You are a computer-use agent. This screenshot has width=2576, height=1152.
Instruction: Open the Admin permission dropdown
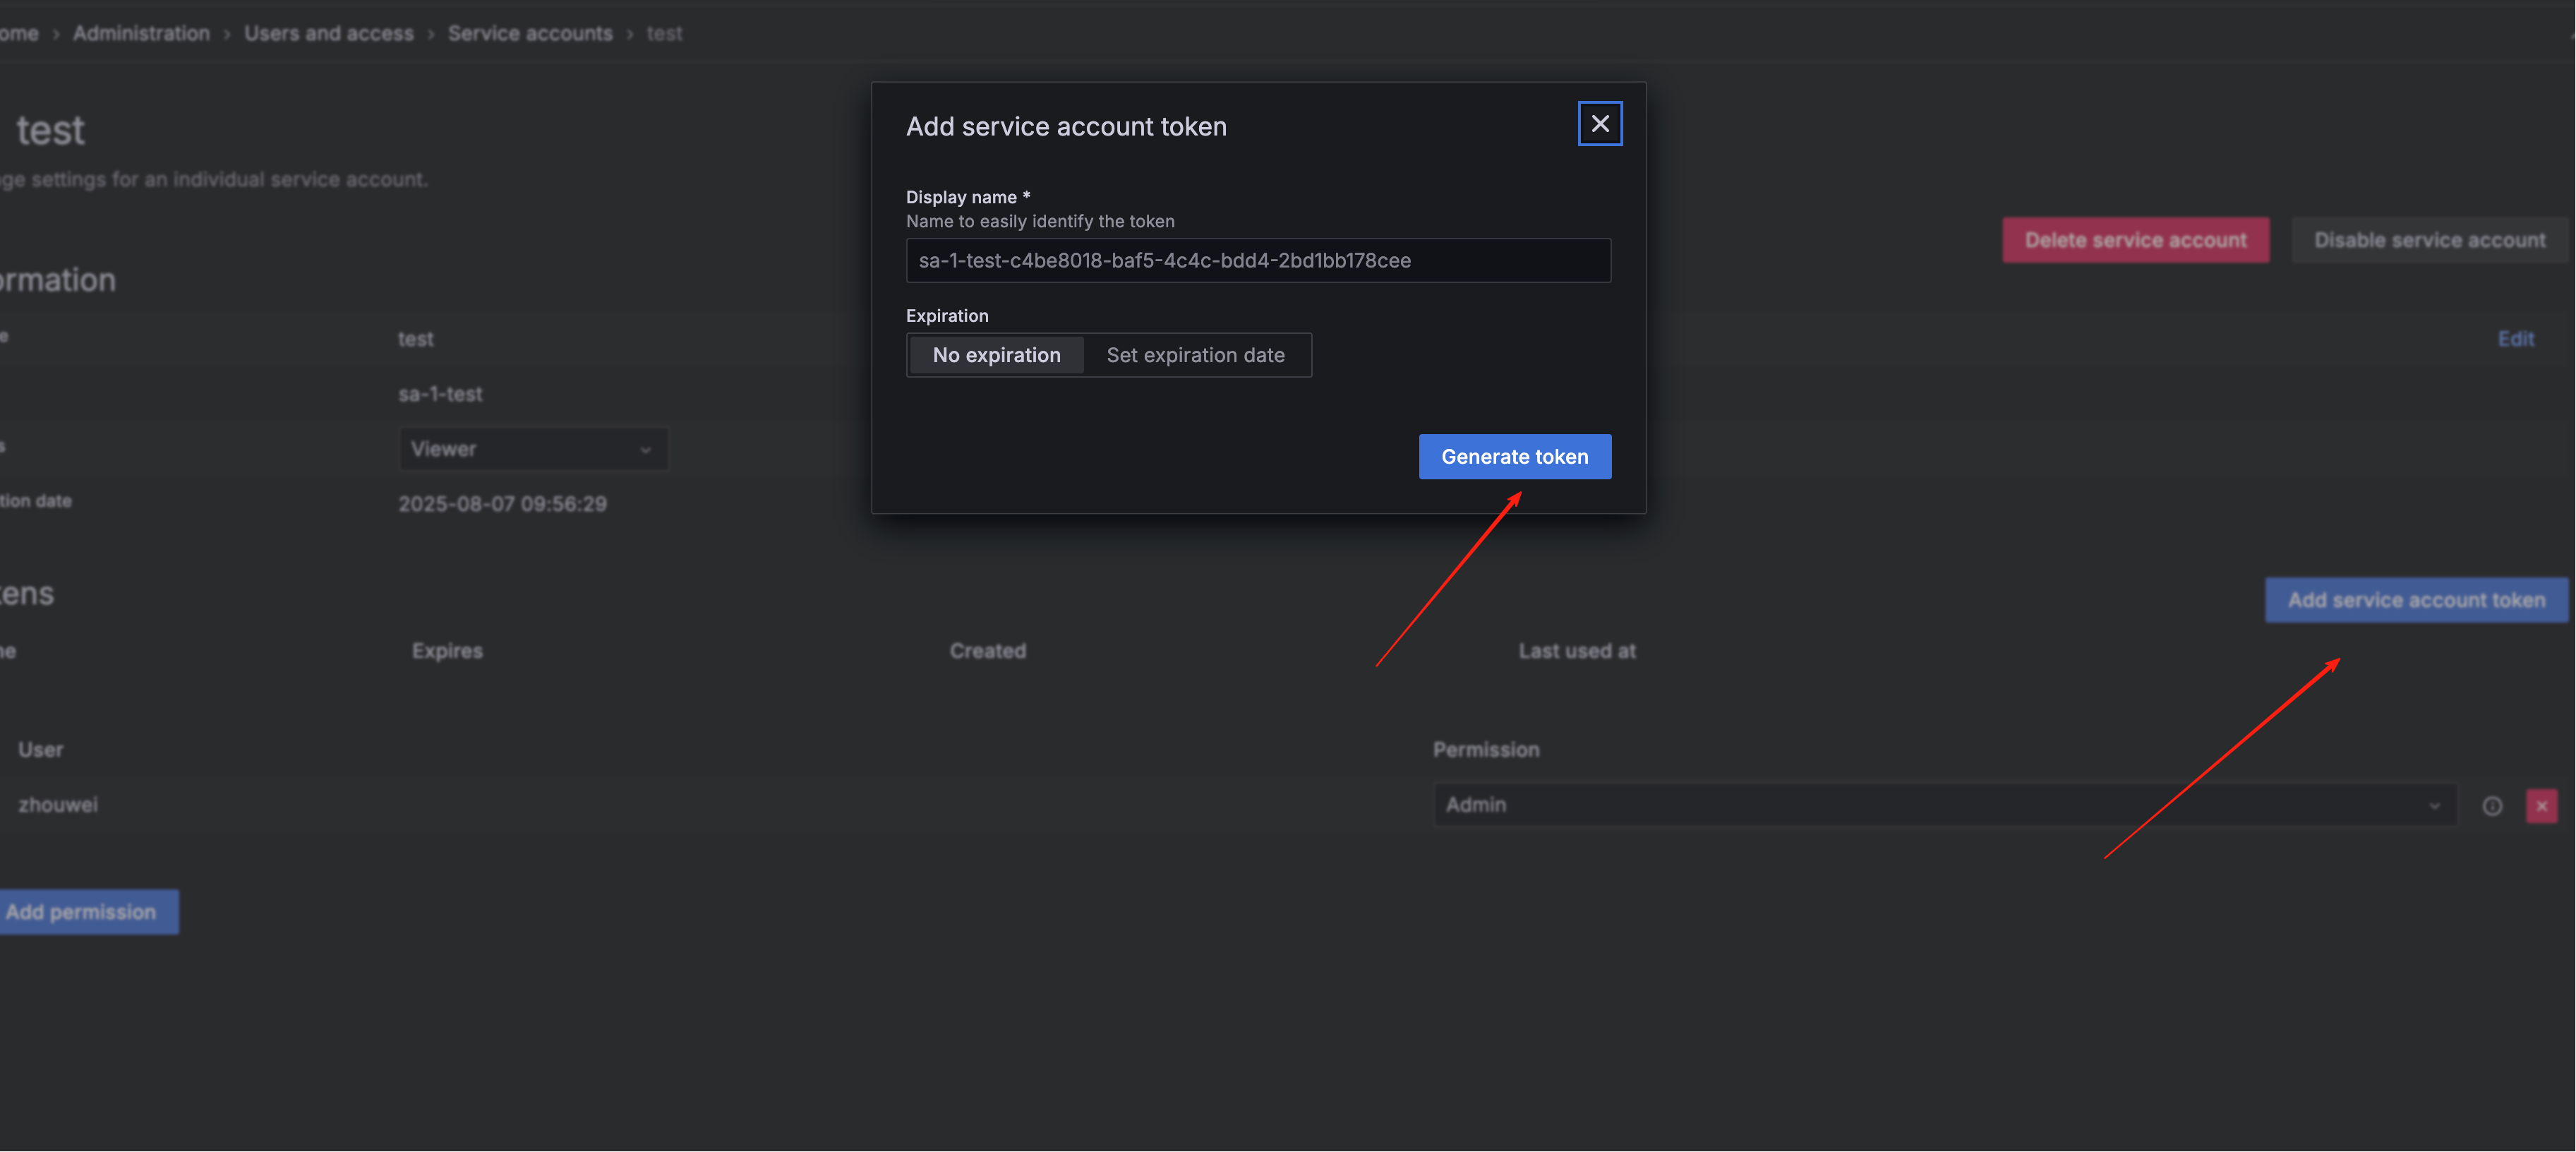click(1945, 805)
